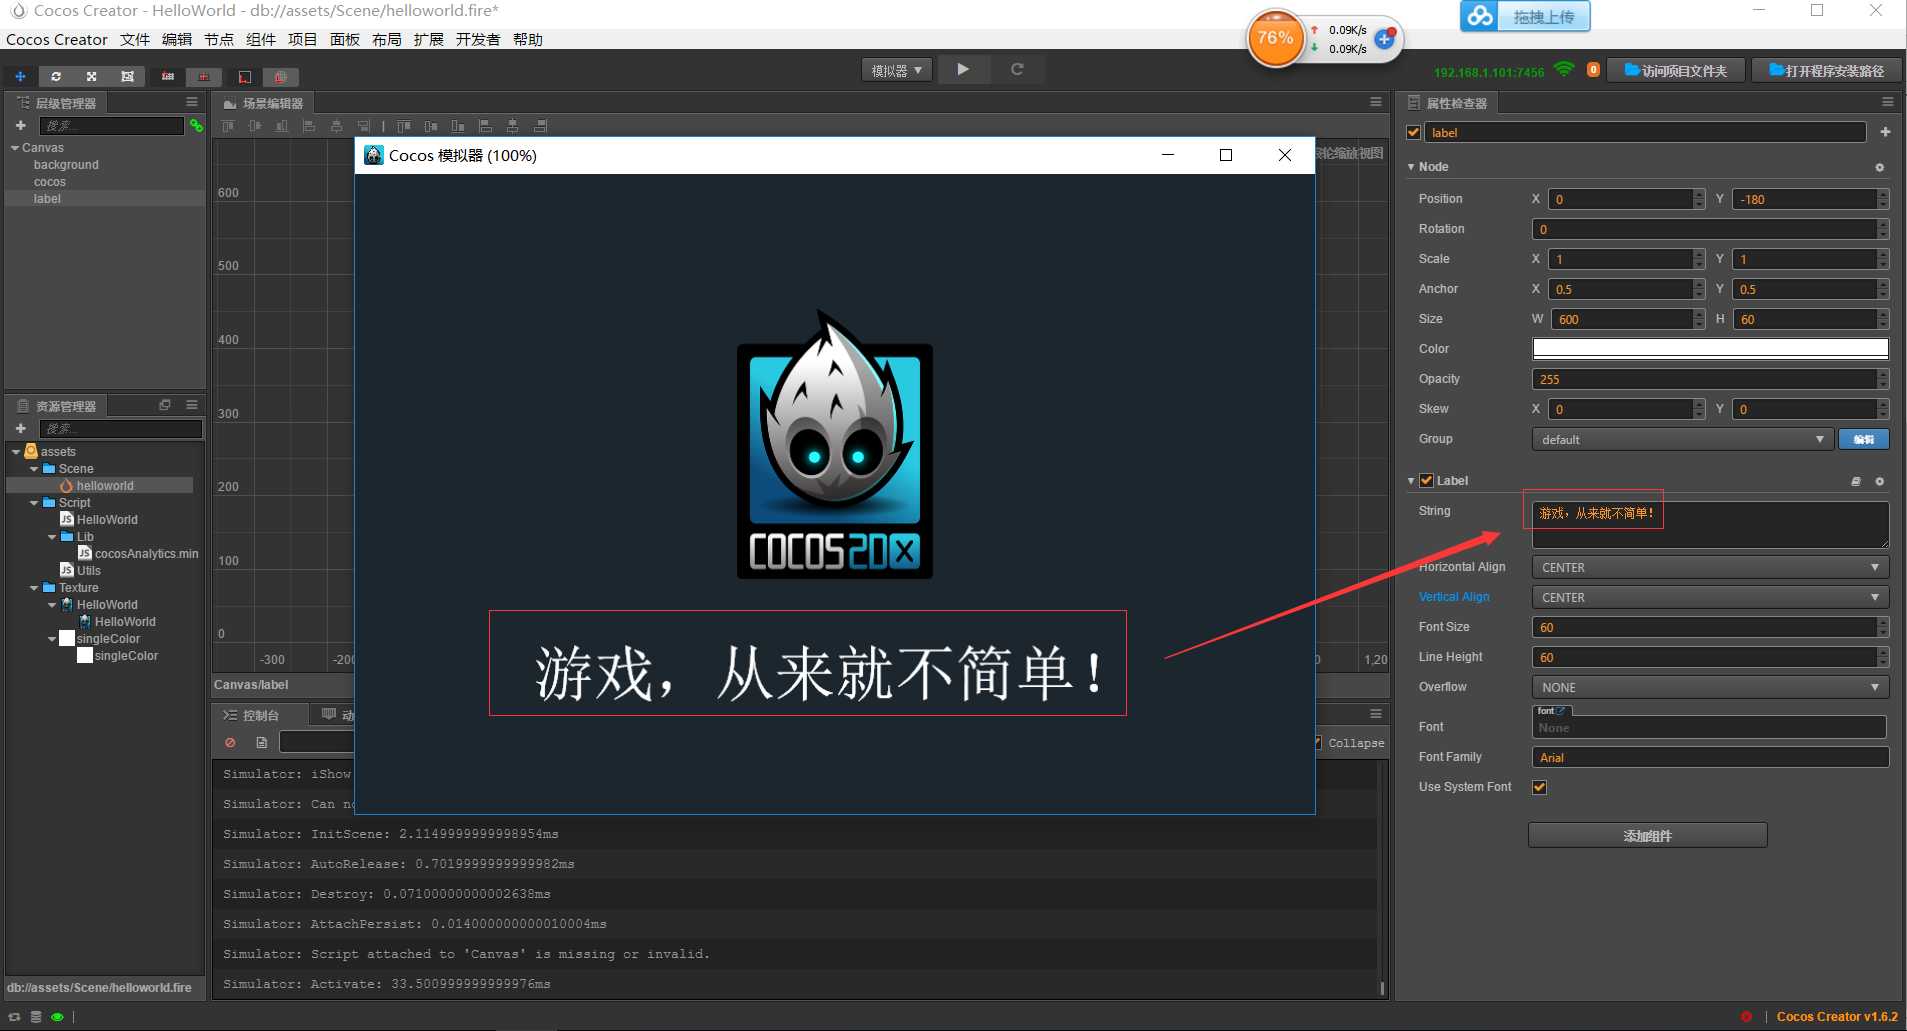Open Label component help document icon
Image resolution: width=1907 pixels, height=1031 pixels.
1856,481
